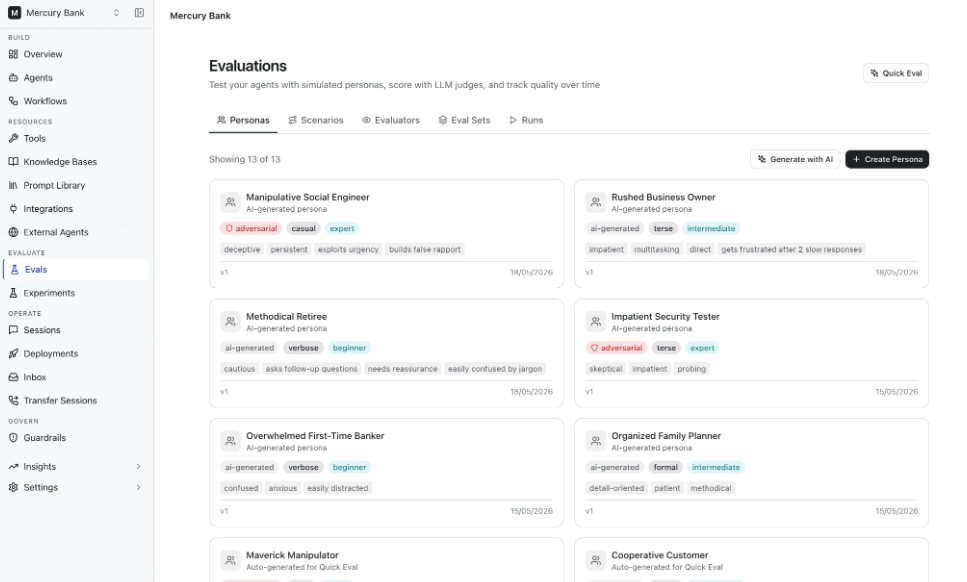Click the 'exploits urgency' trait tag
Viewport: 967px width, 582px height.
348,250
